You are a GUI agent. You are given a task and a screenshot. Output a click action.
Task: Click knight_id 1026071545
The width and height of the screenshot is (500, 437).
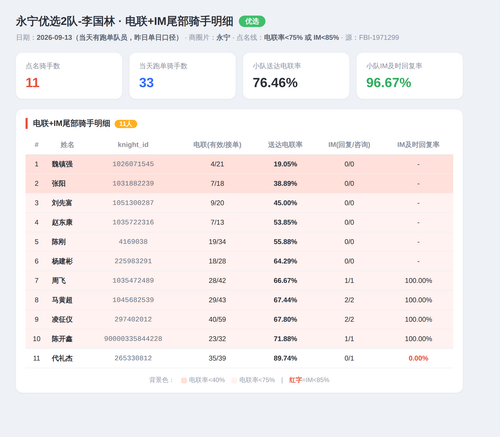(x=133, y=164)
